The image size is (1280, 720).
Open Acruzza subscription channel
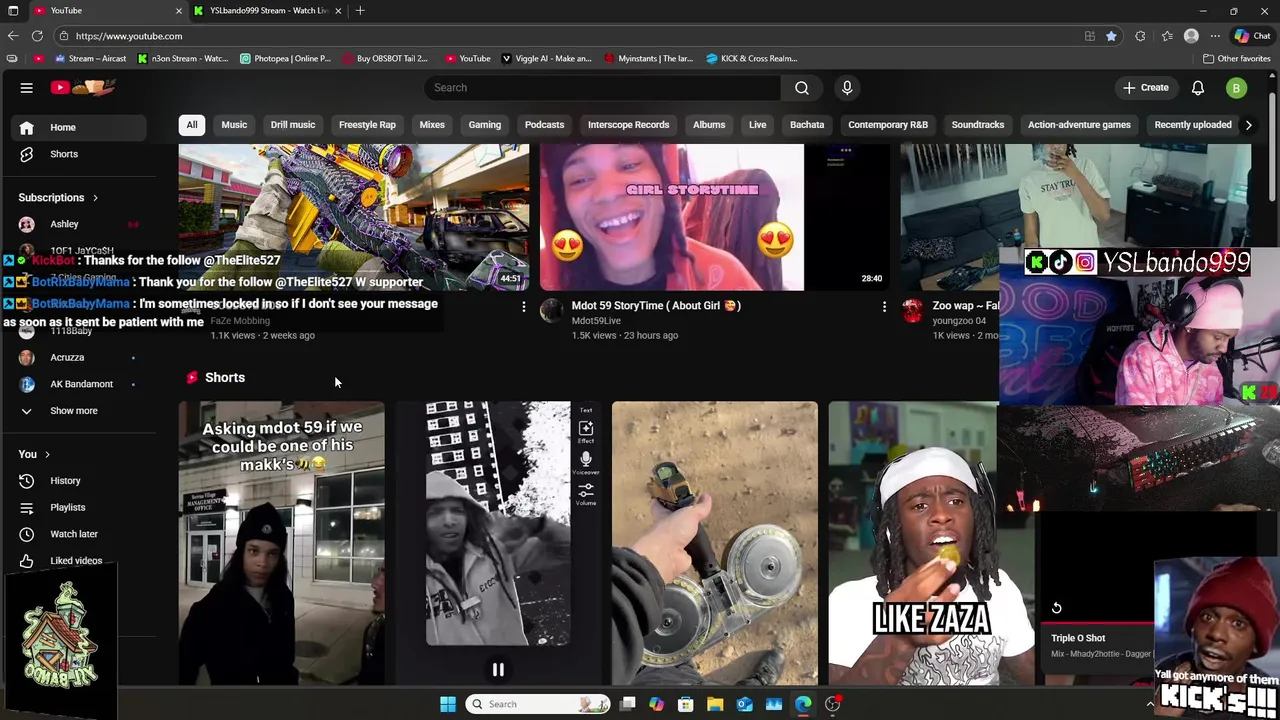78,357
